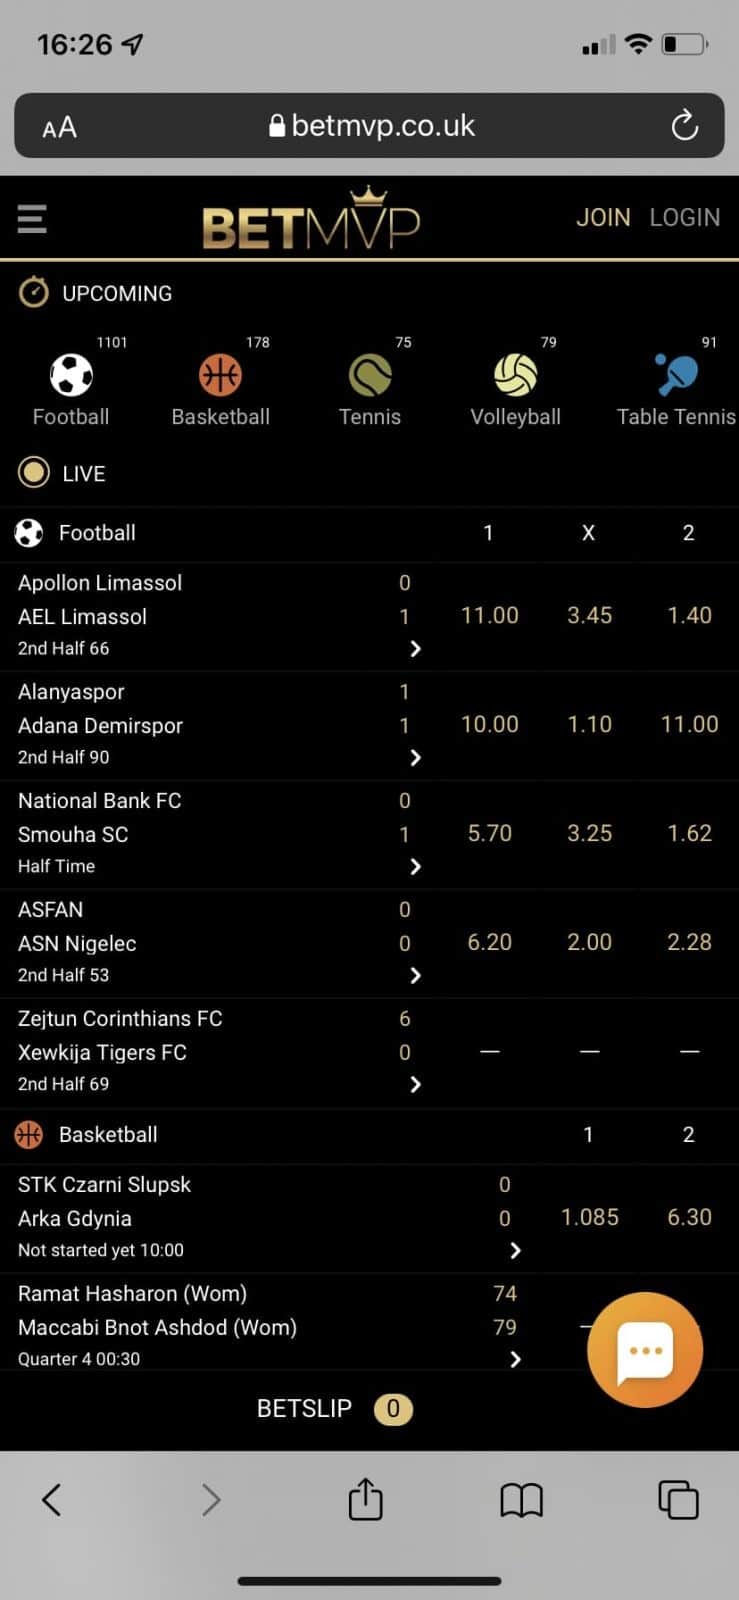Expand the ASFAN vs ASN Nigelec match
The image size is (739, 1600).
point(415,976)
